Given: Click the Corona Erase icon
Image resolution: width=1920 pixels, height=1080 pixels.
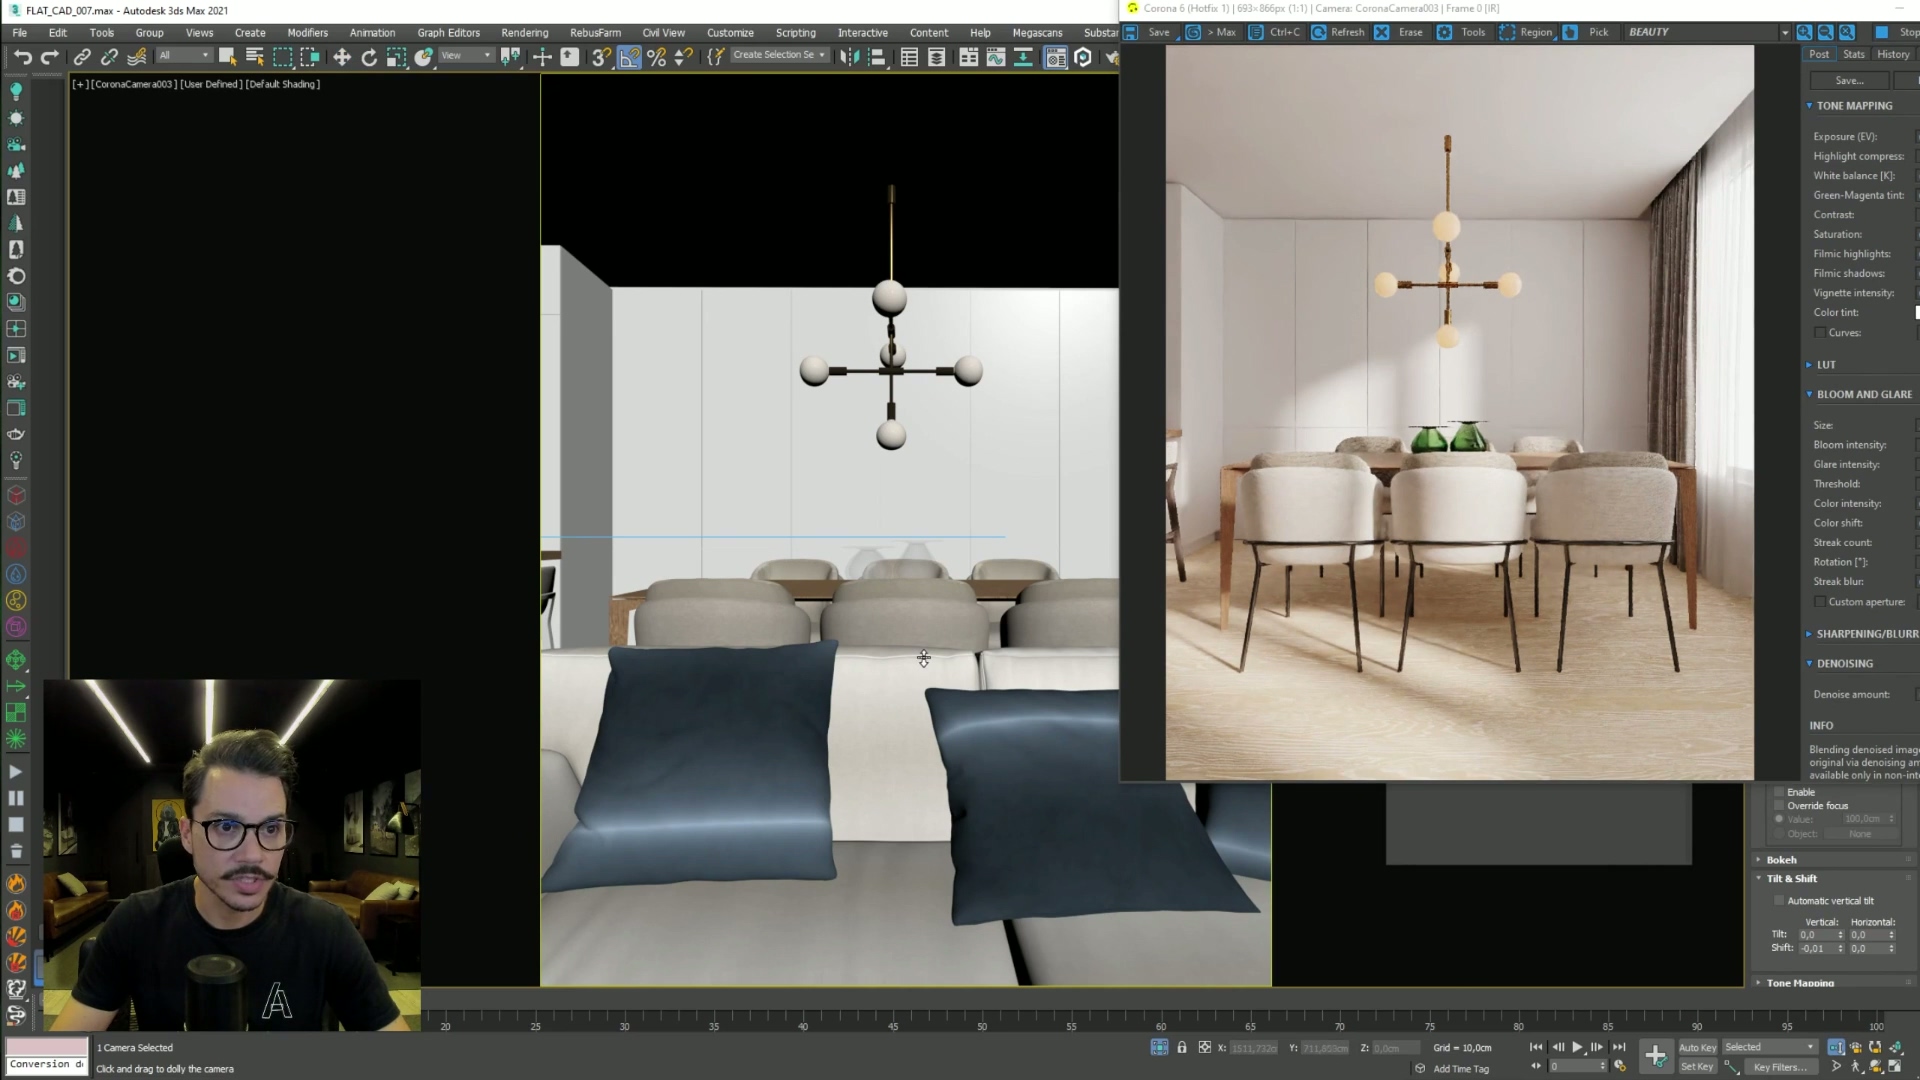Looking at the screenshot, I should [1382, 32].
